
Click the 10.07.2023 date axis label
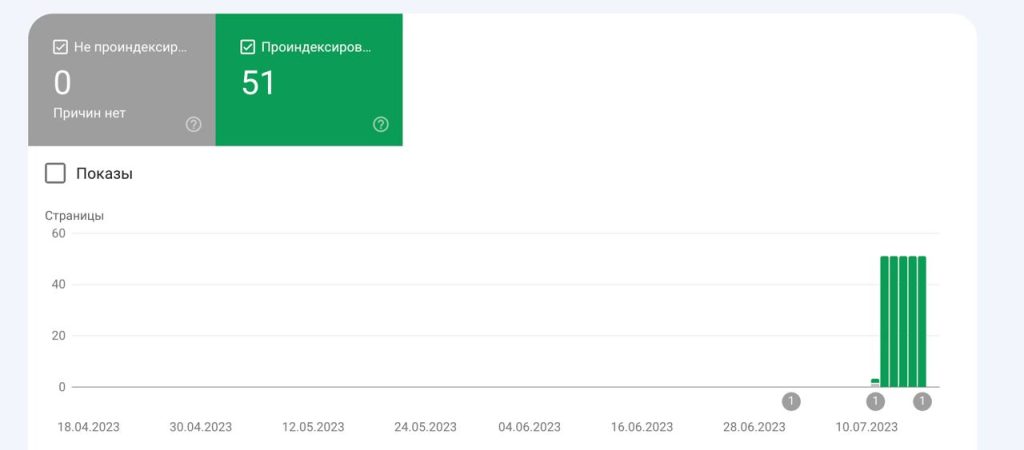point(866,427)
